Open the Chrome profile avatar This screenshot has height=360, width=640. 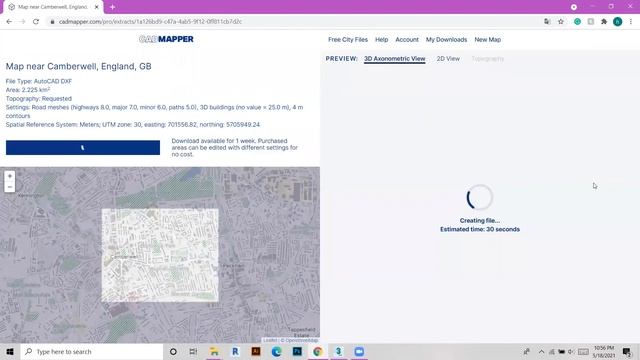coord(618,22)
